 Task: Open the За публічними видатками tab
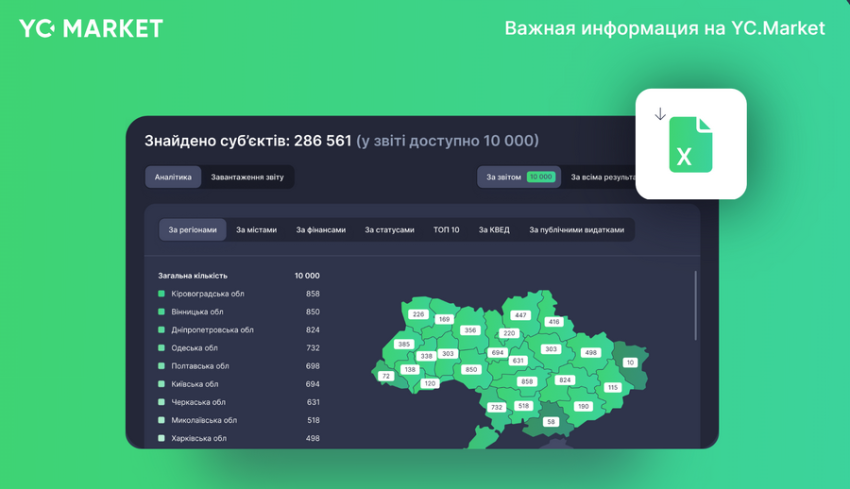pos(577,230)
